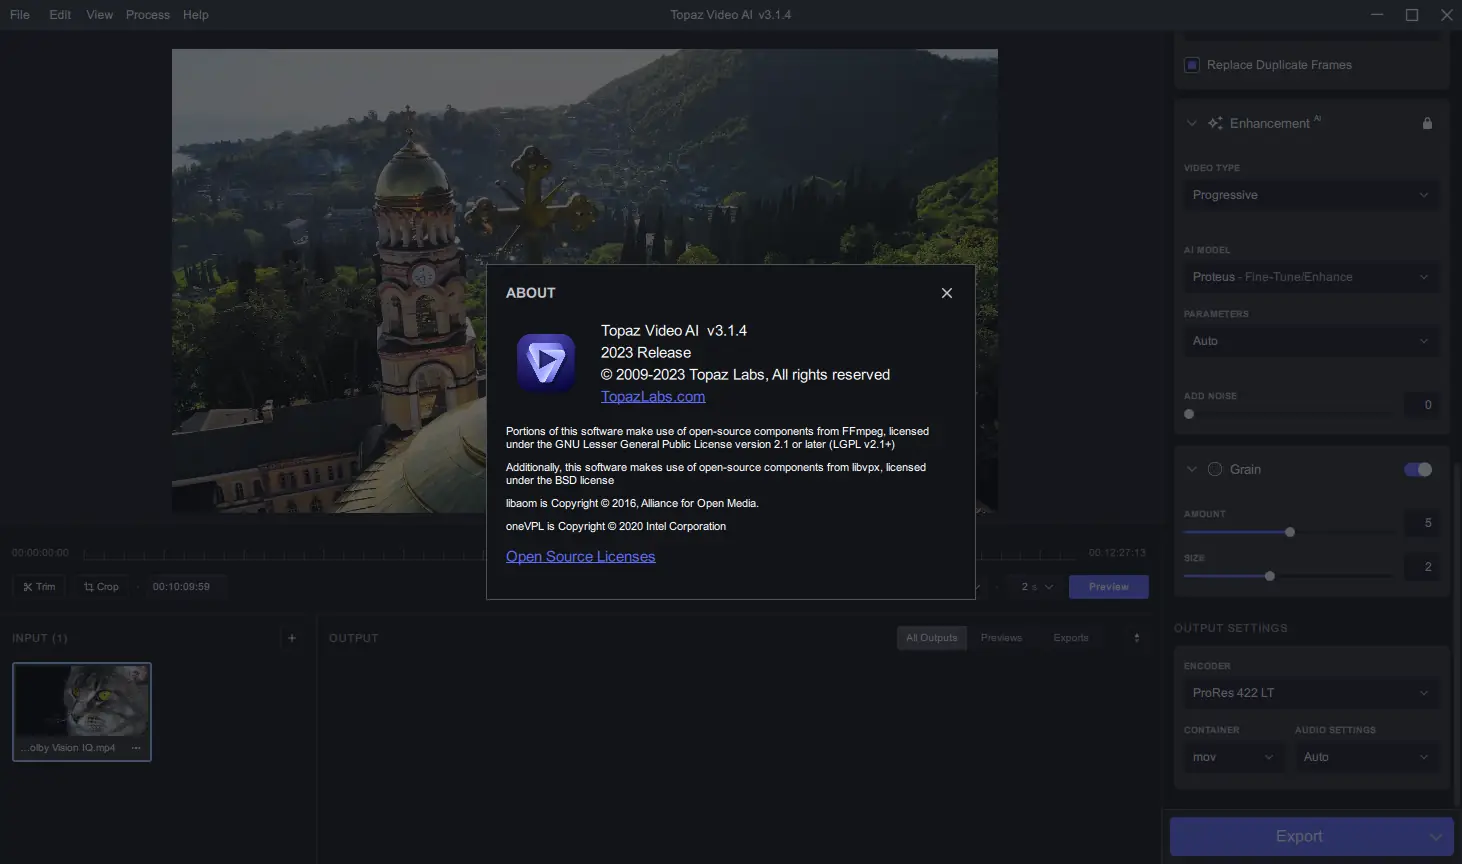
Task: Open the Edit menu
Action: point(60,15)
